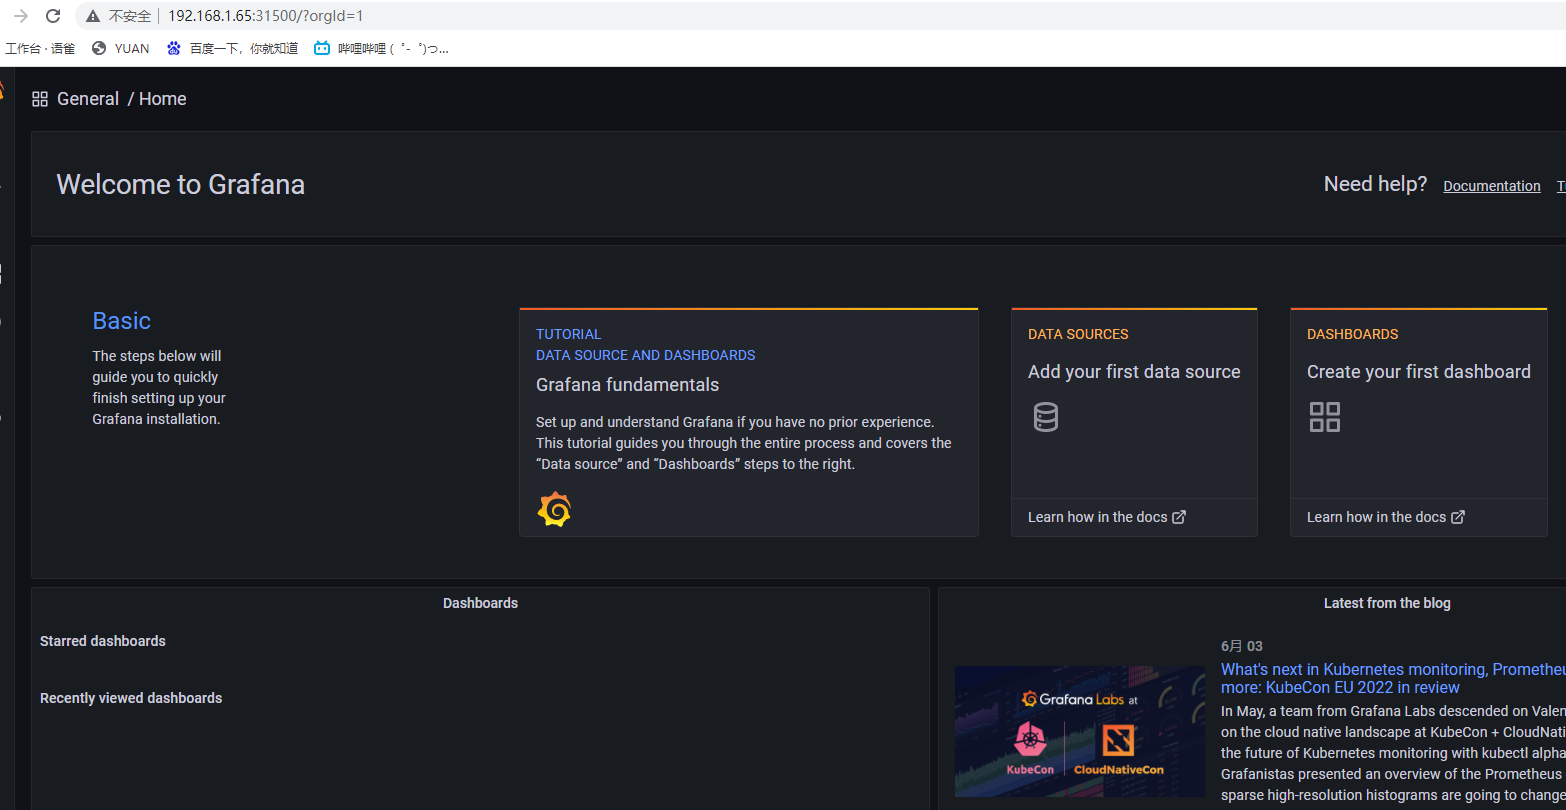Click the Basic heading
Viewport: 1566px width, 810px height.
pos(122,321)
